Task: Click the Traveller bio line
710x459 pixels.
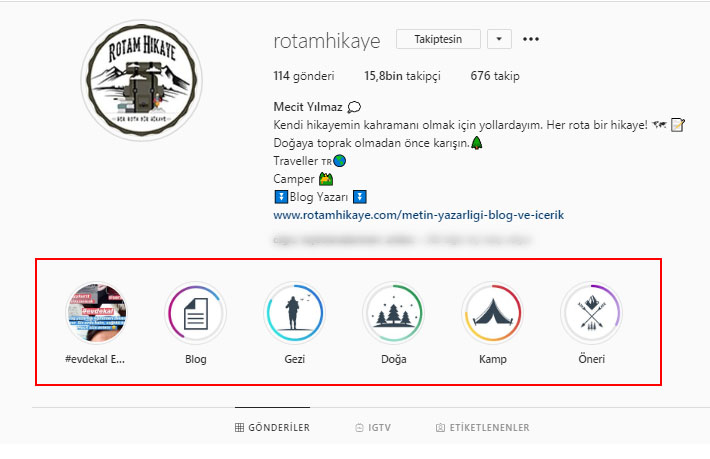Action: point(310,161)
